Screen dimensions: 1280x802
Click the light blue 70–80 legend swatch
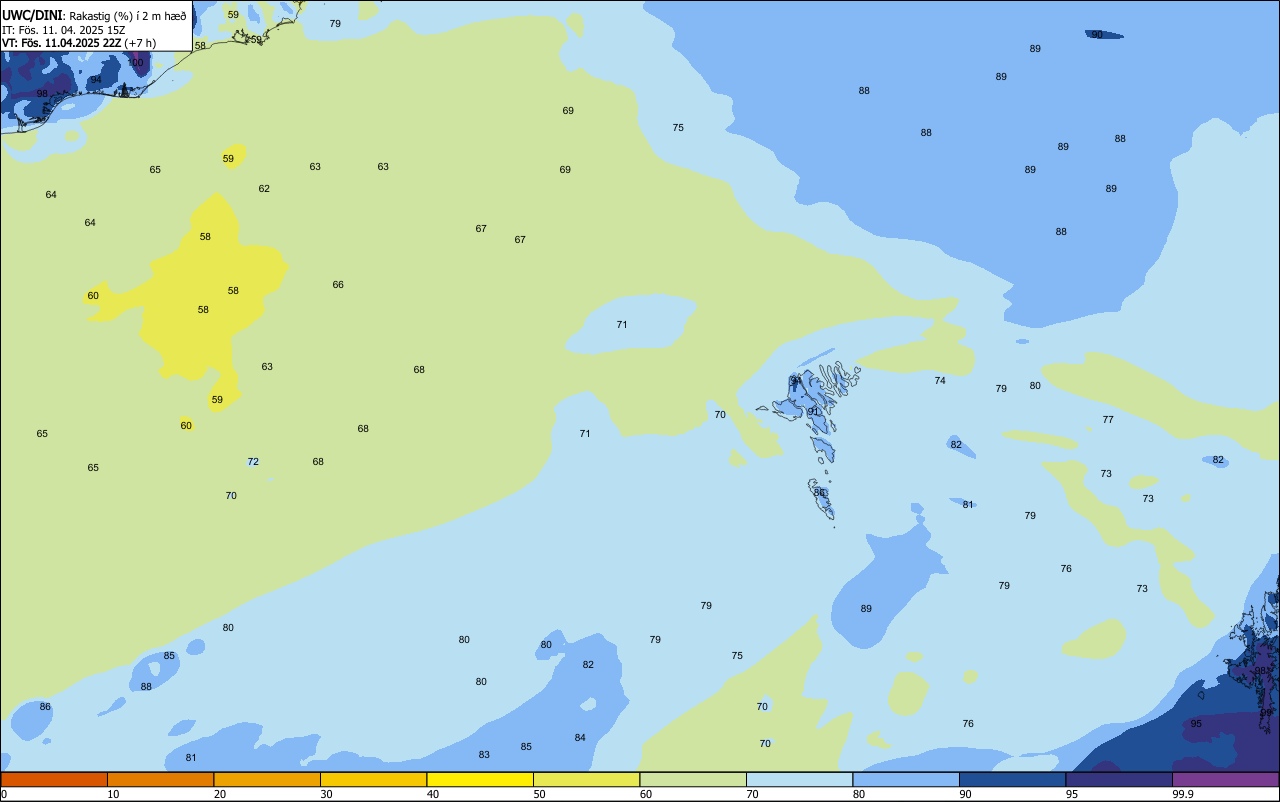click(799, 779)
